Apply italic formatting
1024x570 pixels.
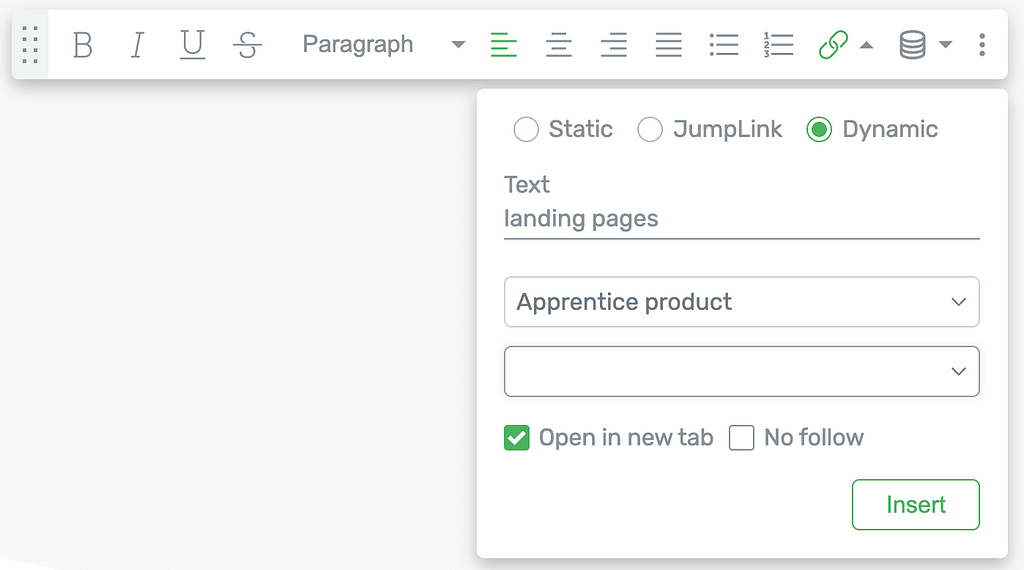(137, 45)
